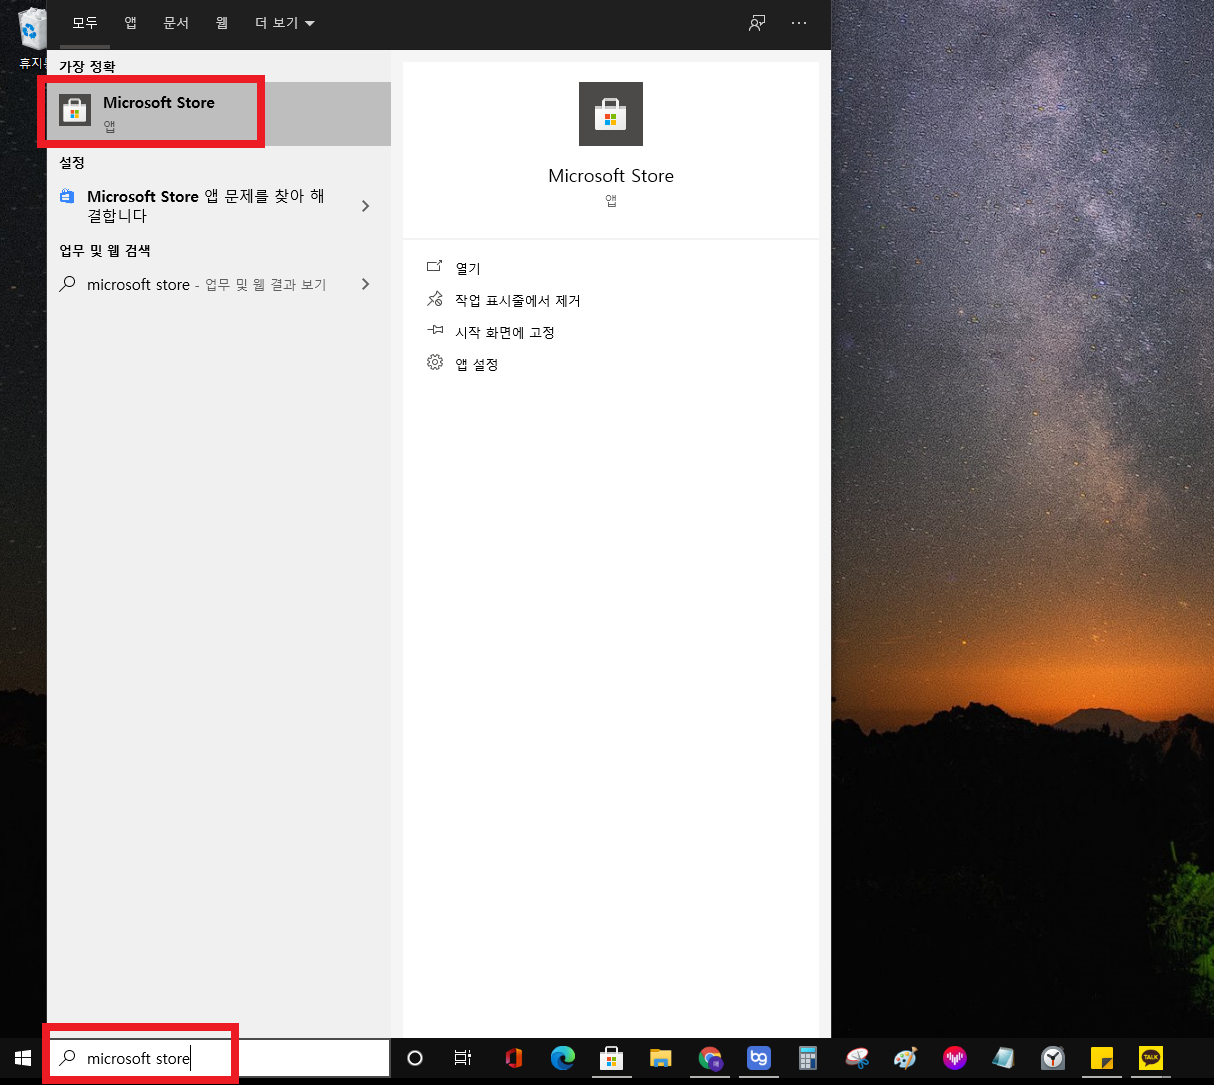Click the pin icon beside 시작 화면에 고정
The height and width of the screenshot is (1085, 1214).
point(434,330)
